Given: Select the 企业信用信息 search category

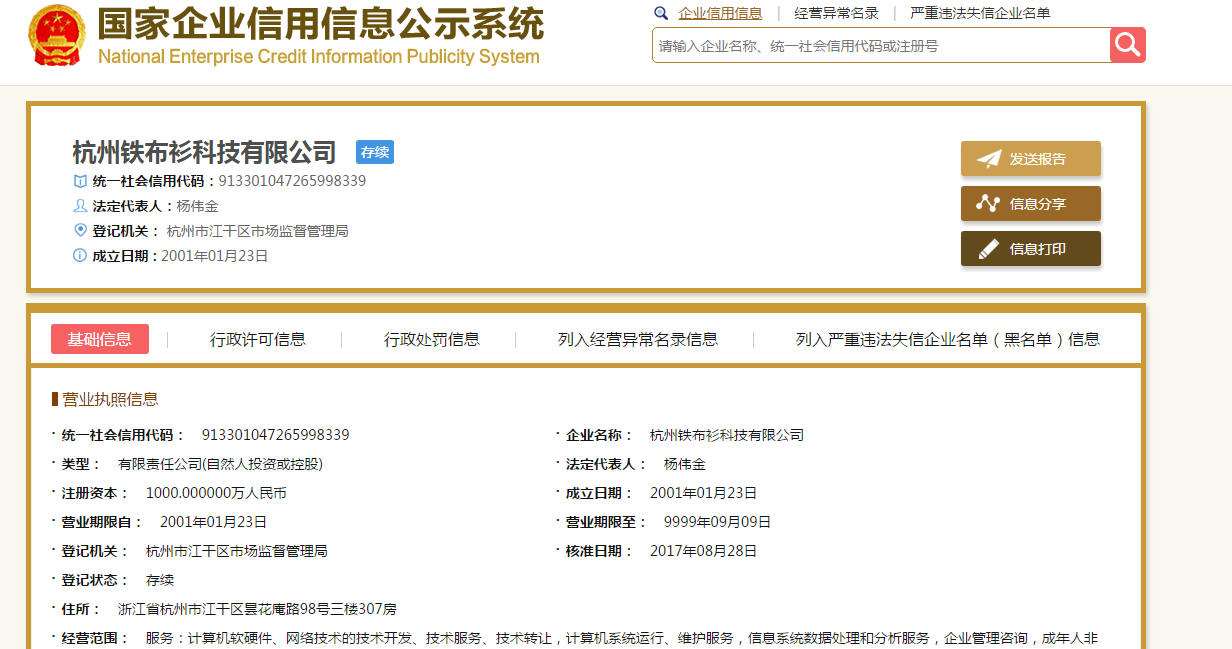Looking at the screenshot, I should [720, 13].
